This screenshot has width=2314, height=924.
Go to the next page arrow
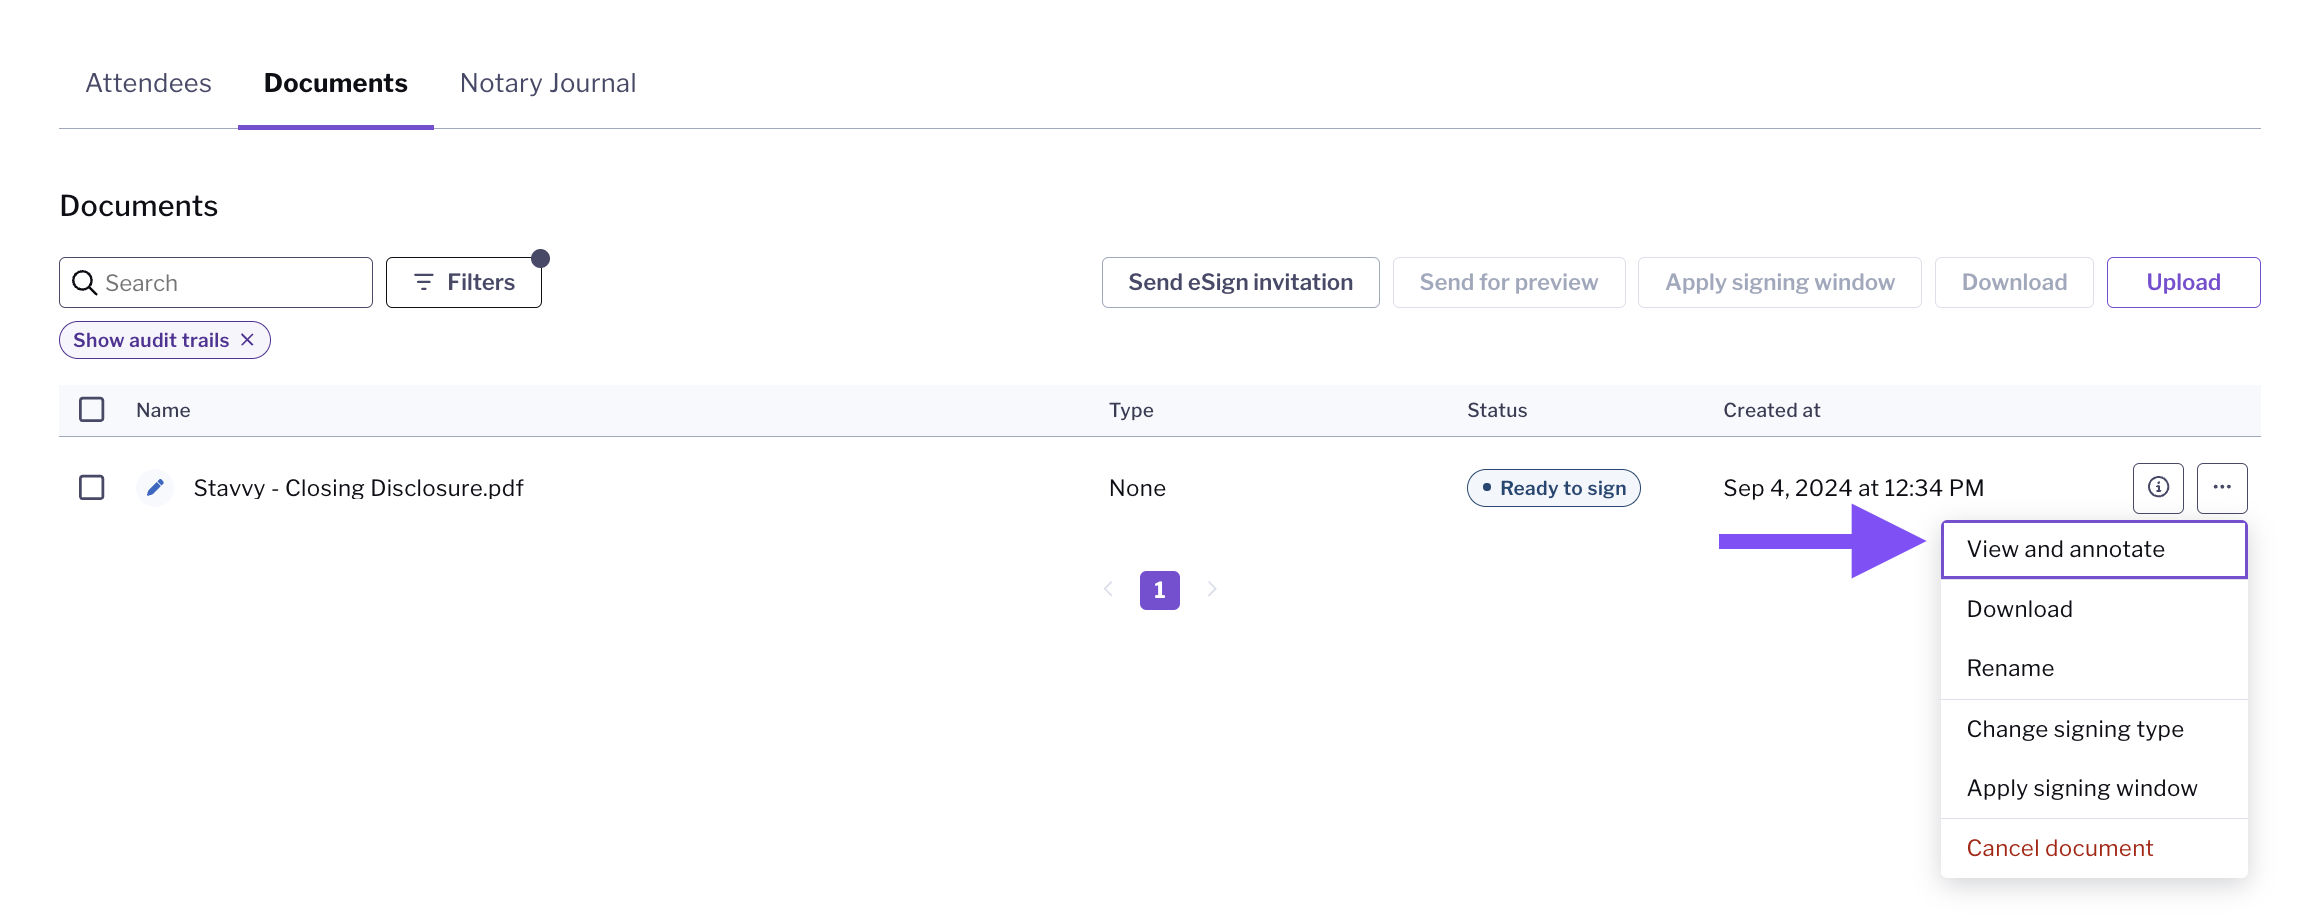(1212, 589)
